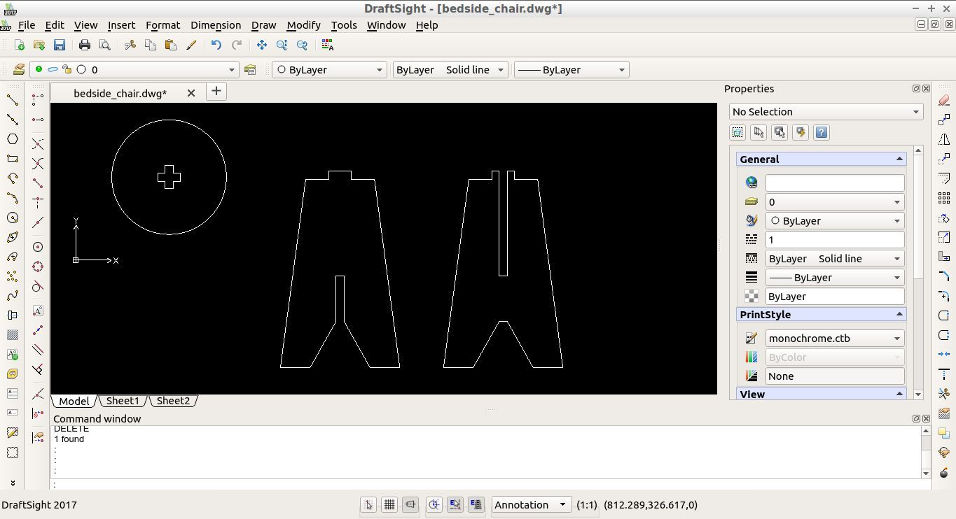Open the layer selection dropdown
The width and height of the screenshot is (956, 519).
tap(134, 70)
